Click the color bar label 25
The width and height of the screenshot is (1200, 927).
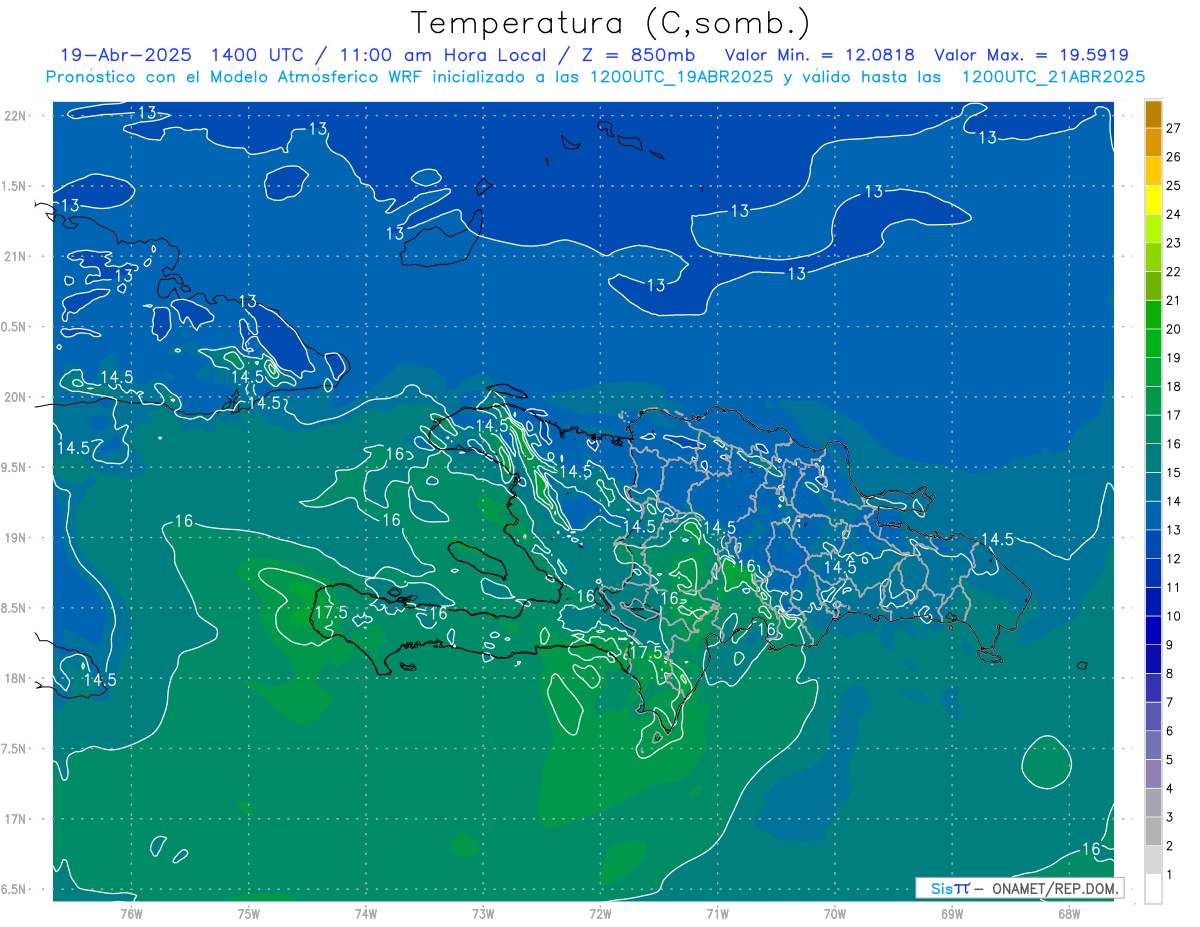click(x=1173, y=185)
